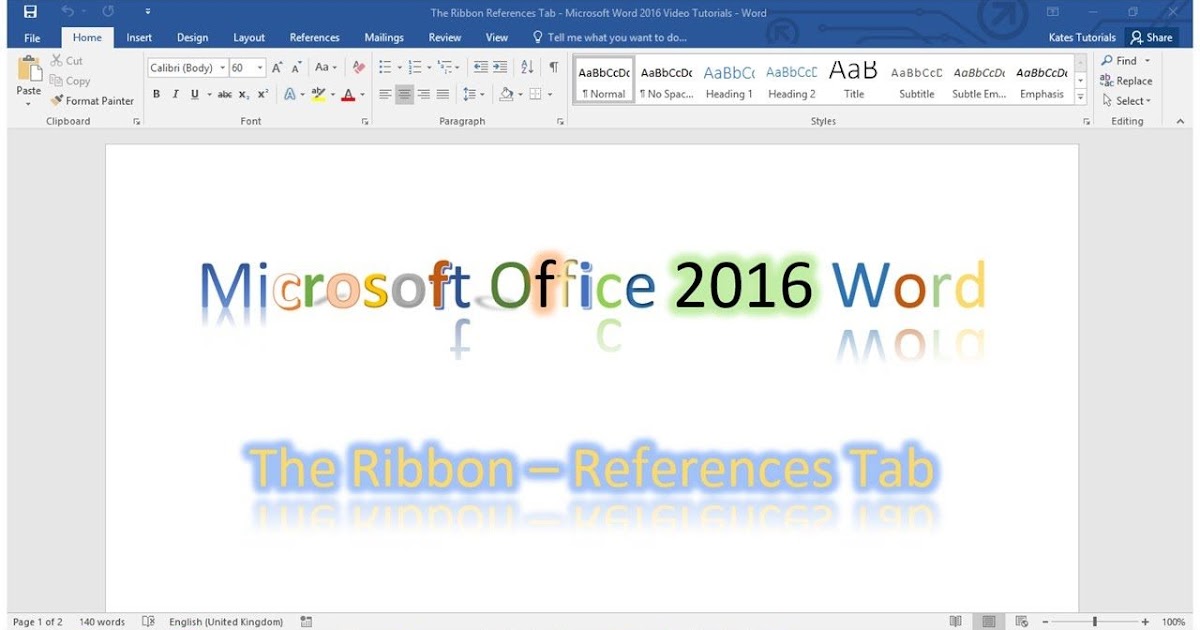The height and width of the screenshot is (630, 1200).
Task: Switch to the Layout tab
Action: (249, 38)
